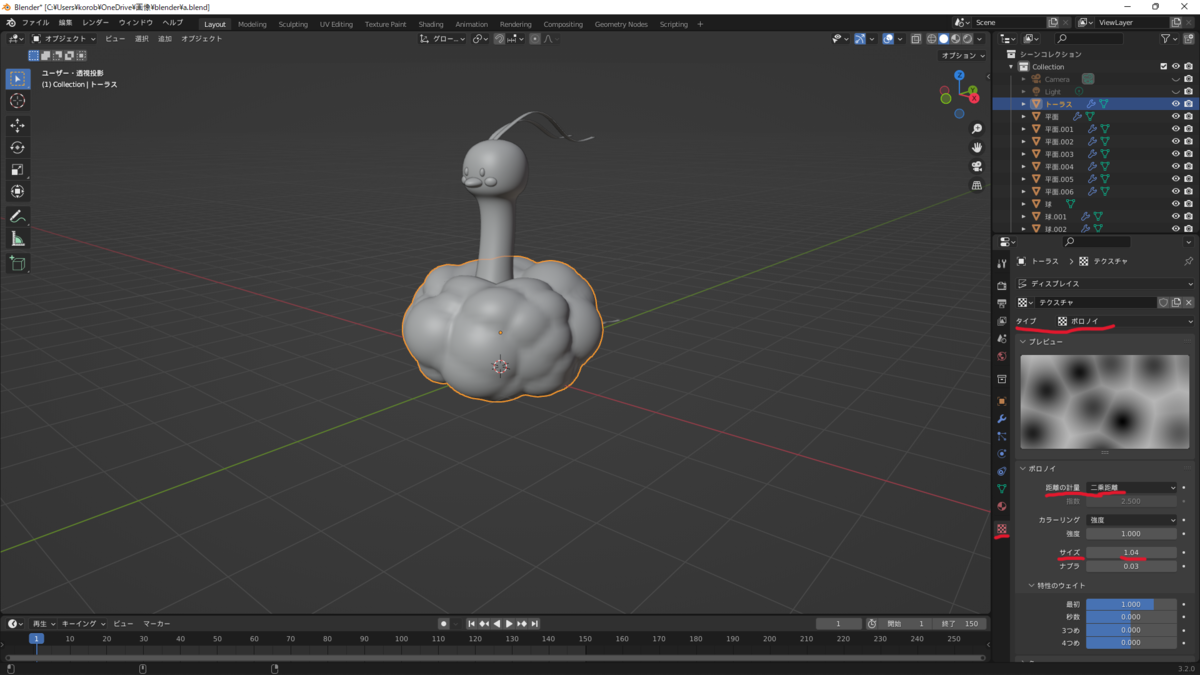Open the Tool properties tab
Viewport: 1200px width, 675px height.
tap(1001, 264)
